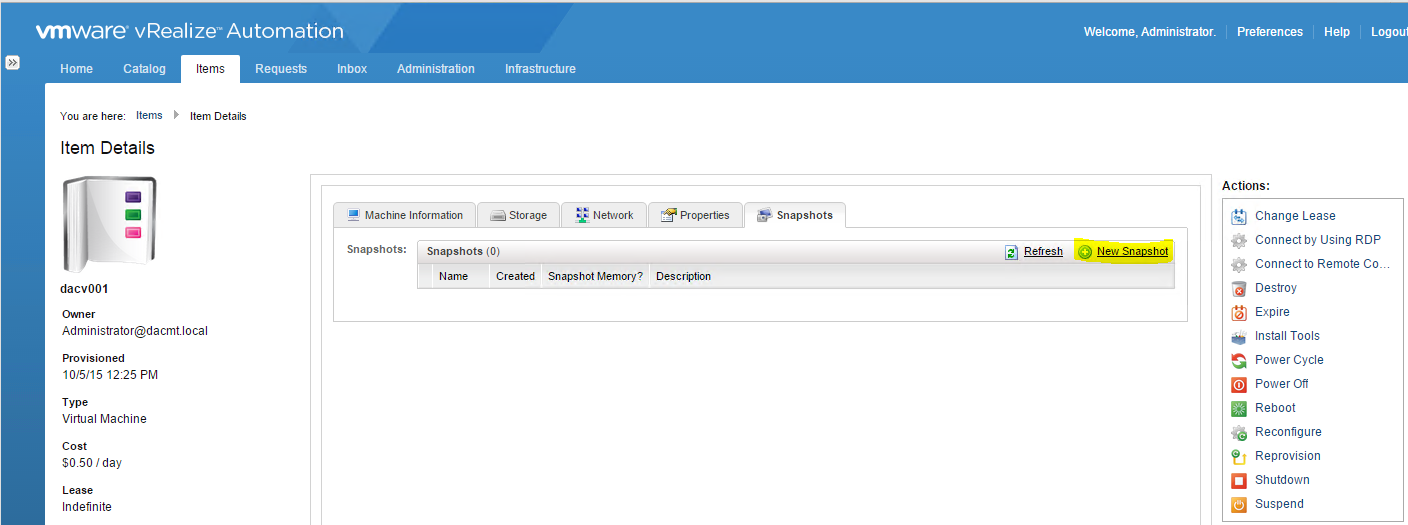Image resolution: width=1408 pixels, height=525 pixels.
Task: Open the Properties tab
Action: click(695, 215)
